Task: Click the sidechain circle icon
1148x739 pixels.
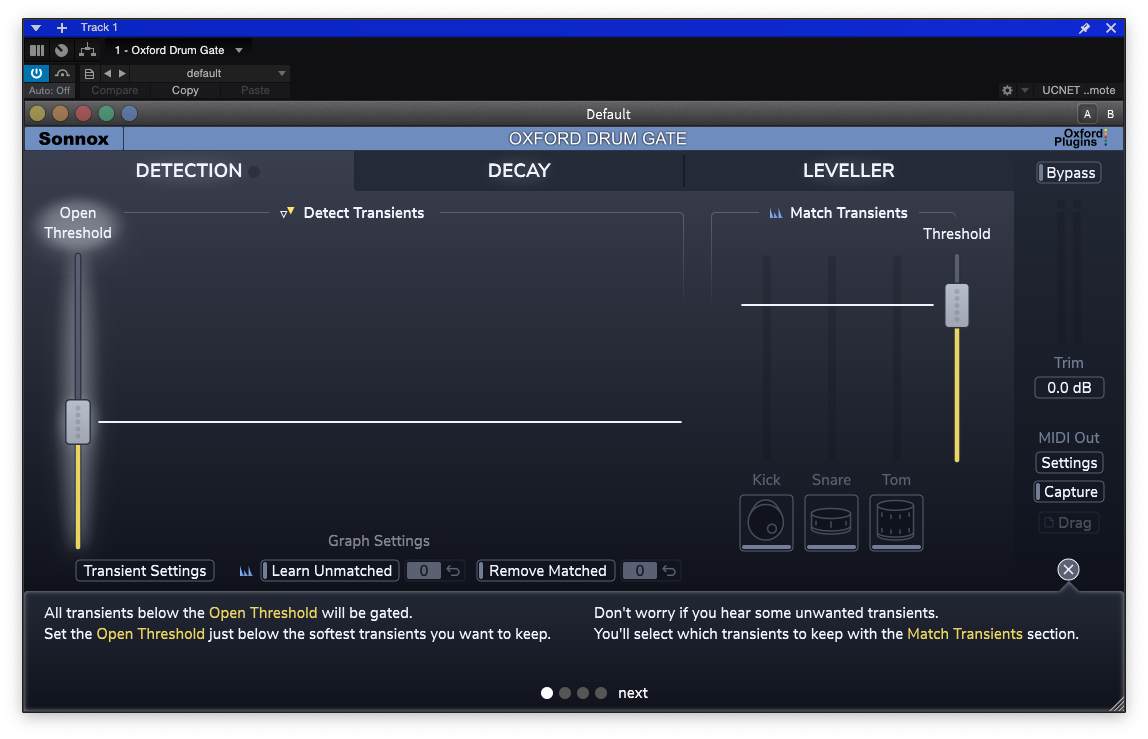Action: (62, 50)
